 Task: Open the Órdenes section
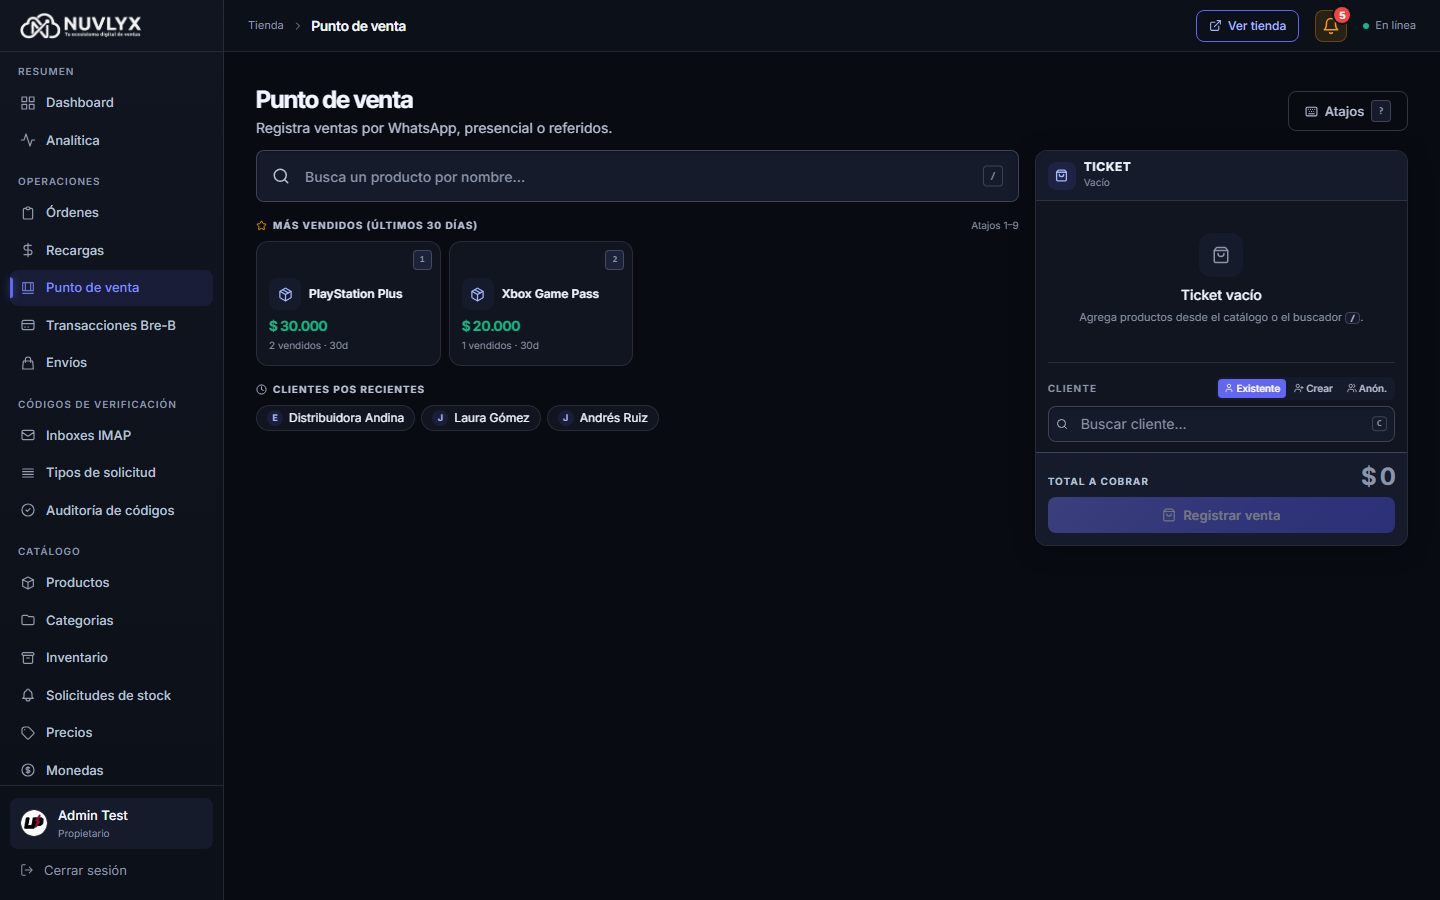111,213
